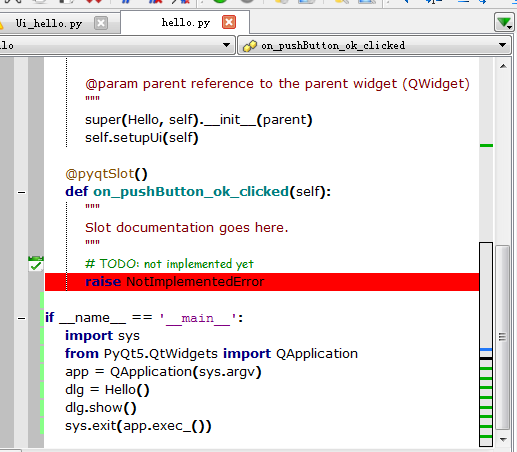Open the on_pushButton_ok_clicked method dropdown

click(374, 45)
